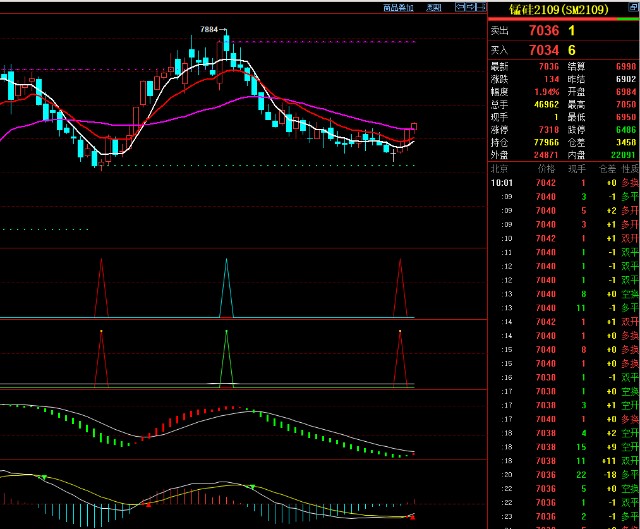The height and width of the screenshot is (529, 640).
Task: Click the 锰硅2109 (SM2109) contract title
Action: click(x=558, y=9)
